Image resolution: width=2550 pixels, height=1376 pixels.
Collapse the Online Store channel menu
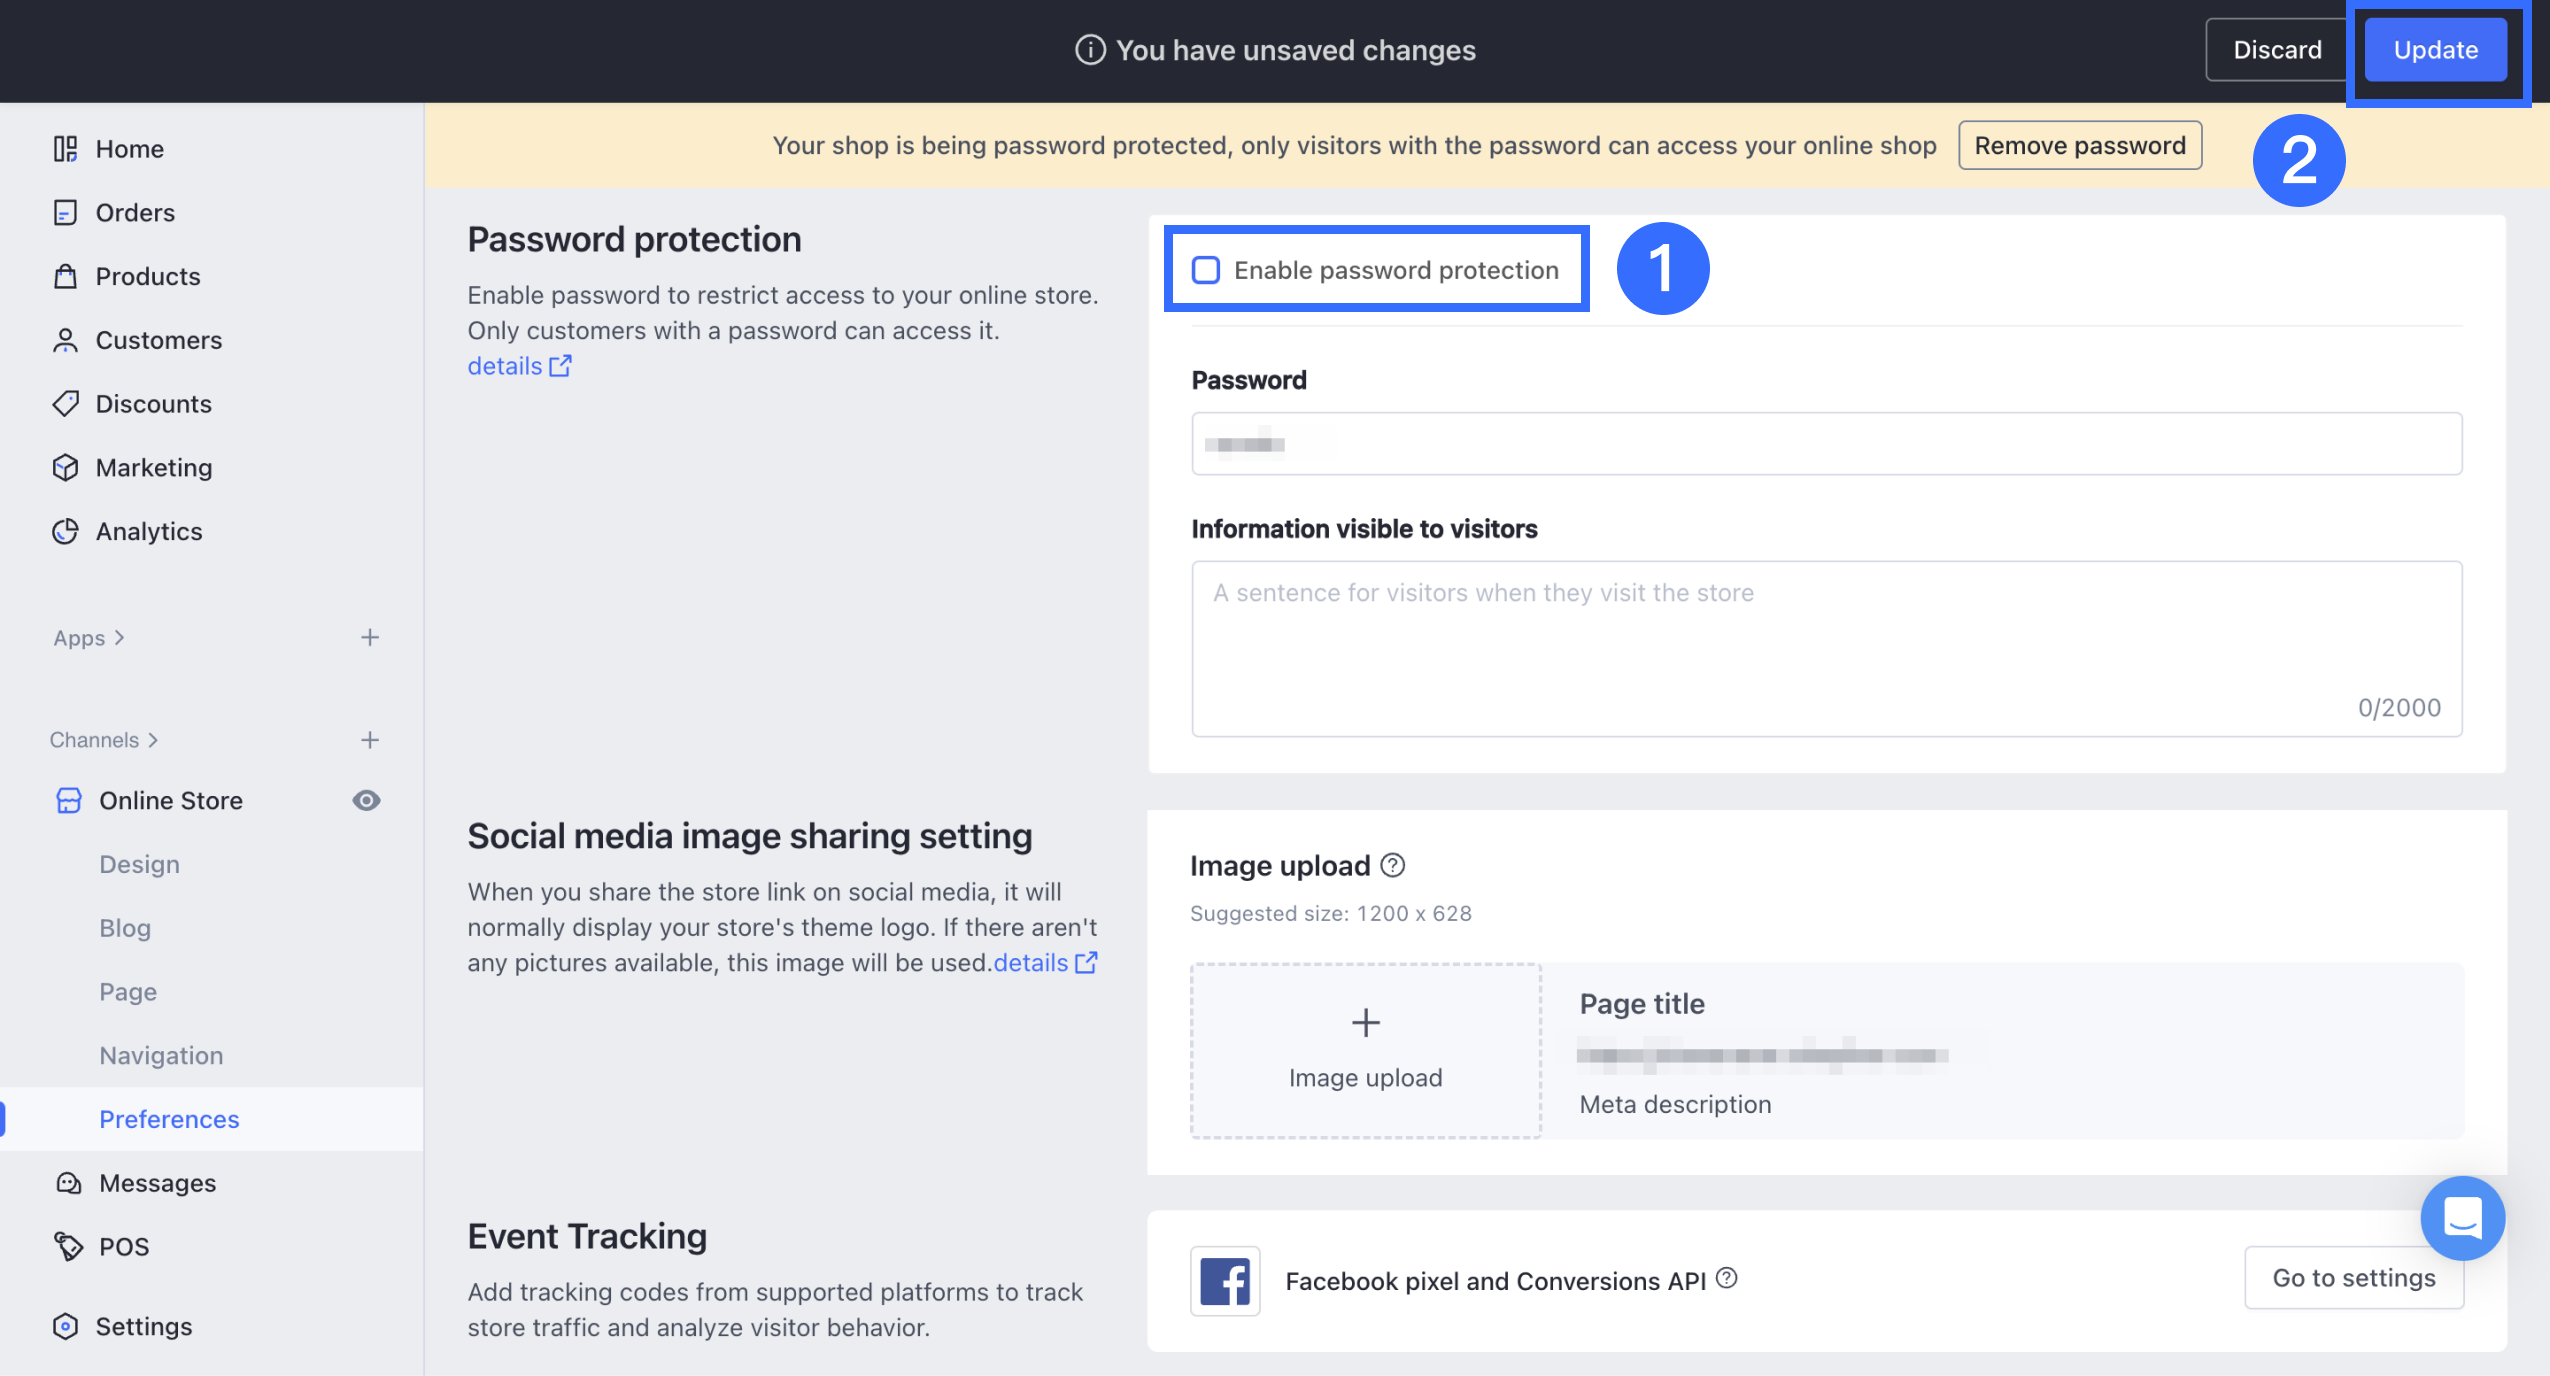[170, 800]
